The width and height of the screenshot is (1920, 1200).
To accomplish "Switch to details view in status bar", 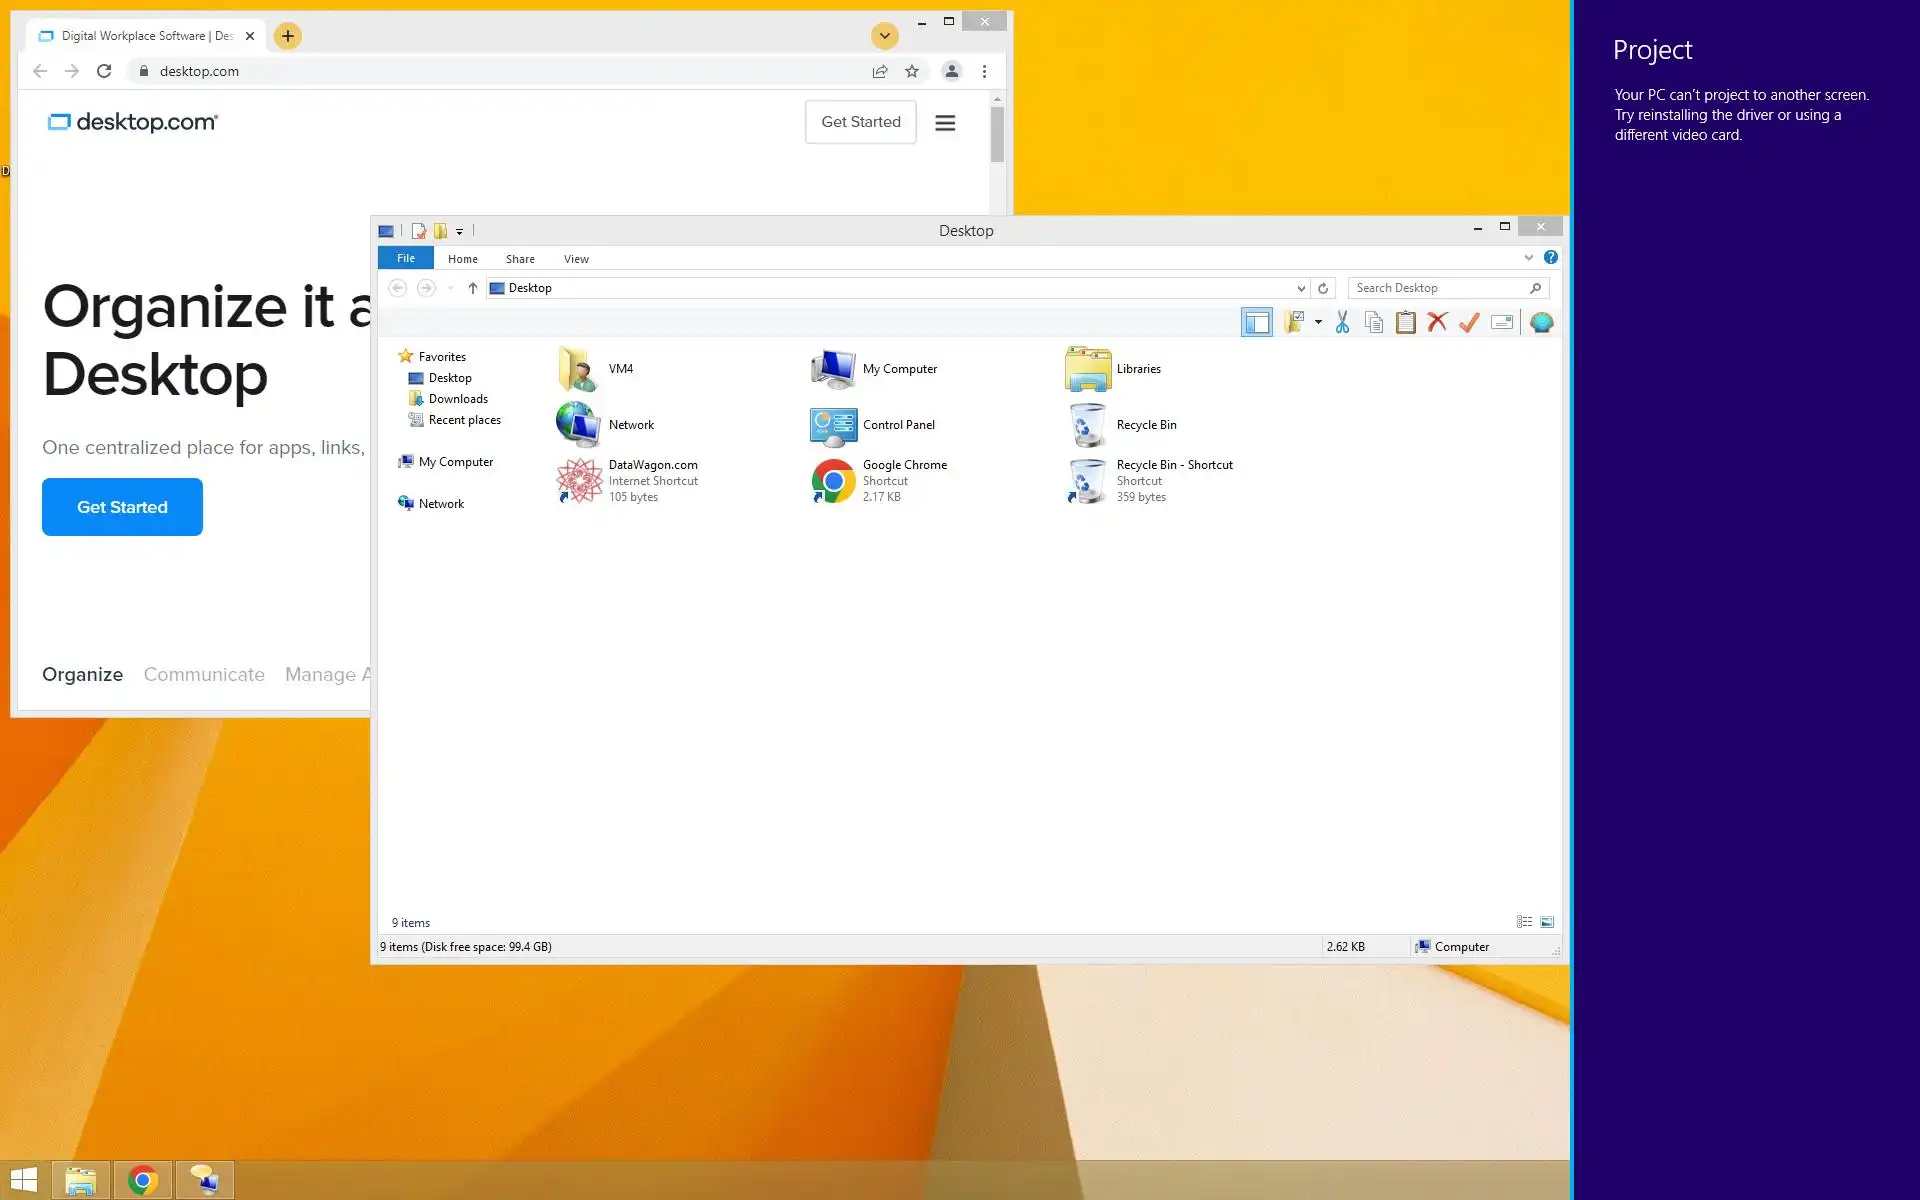I will click(1524, 922).
